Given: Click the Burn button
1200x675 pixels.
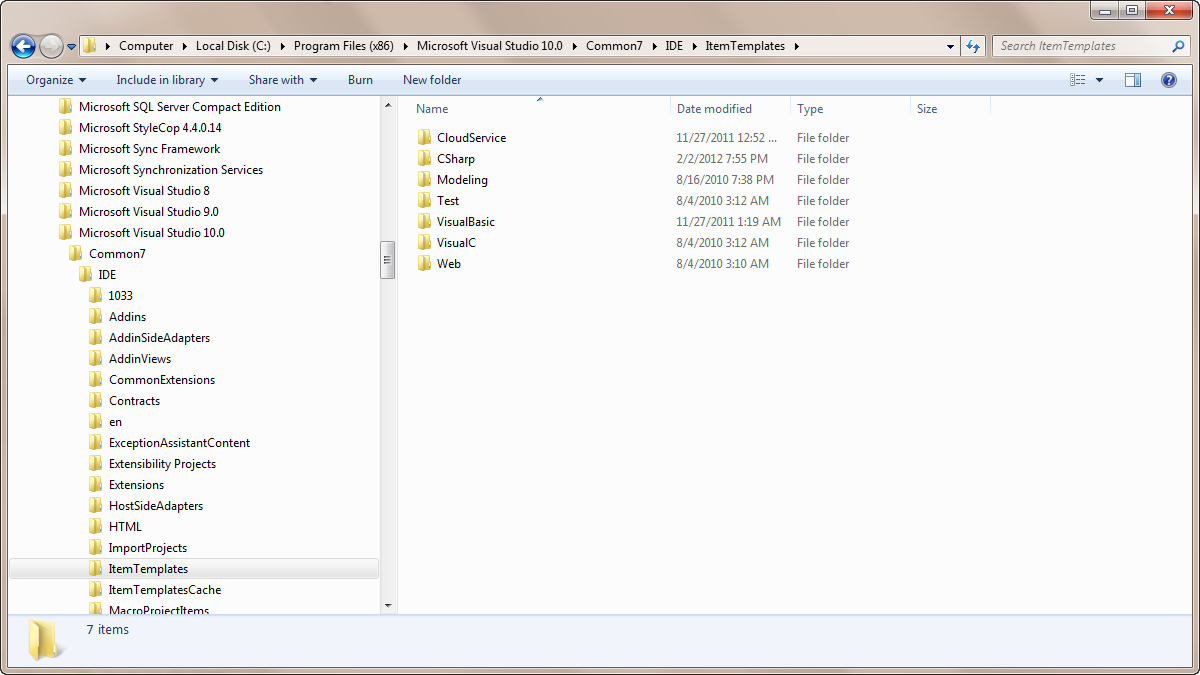Looking at the screenshot, I should pos(359,79).
